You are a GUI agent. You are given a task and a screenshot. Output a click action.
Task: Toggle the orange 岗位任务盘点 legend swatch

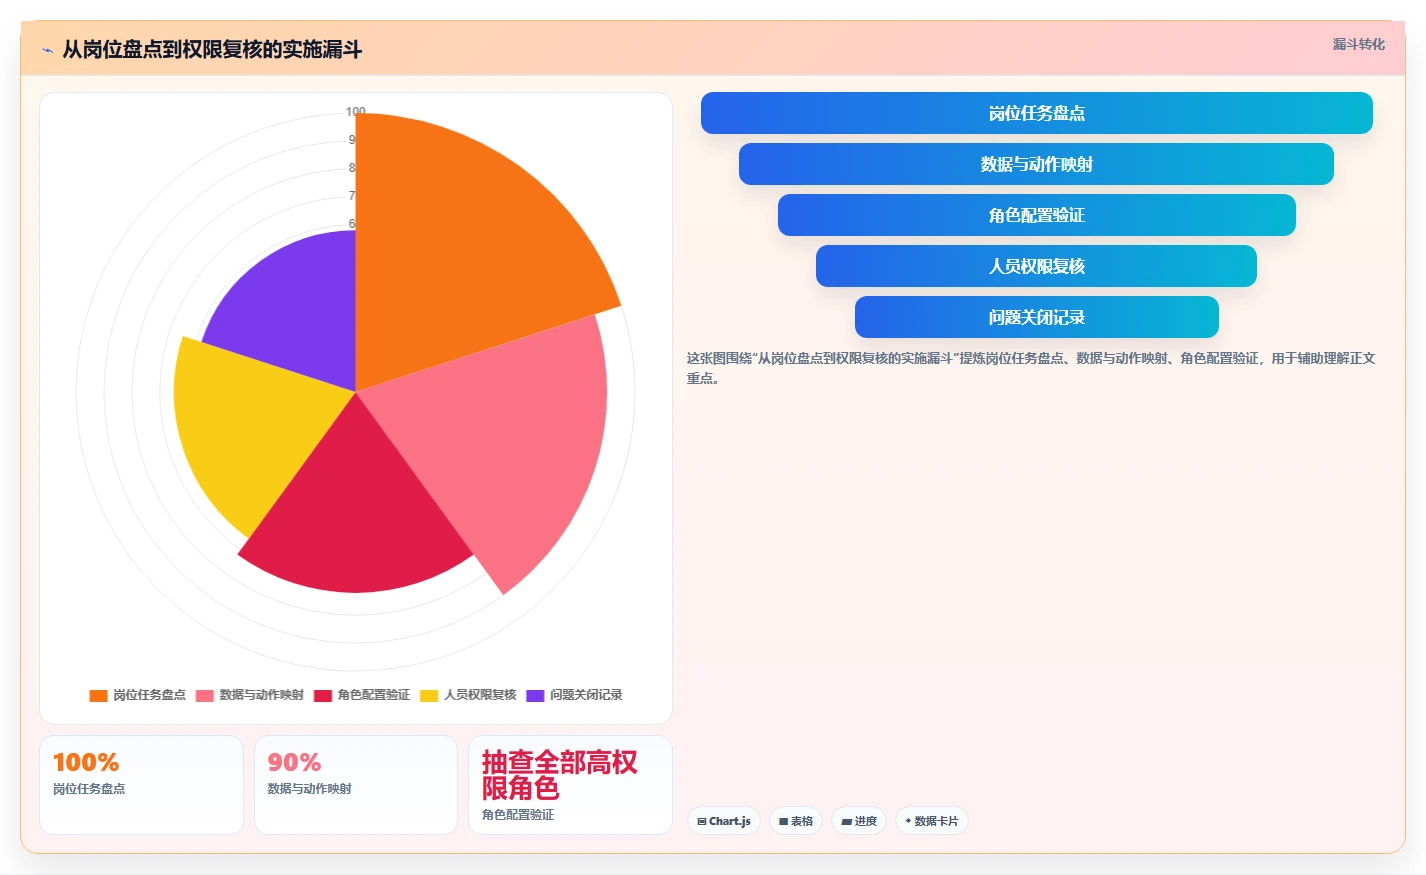98,695
